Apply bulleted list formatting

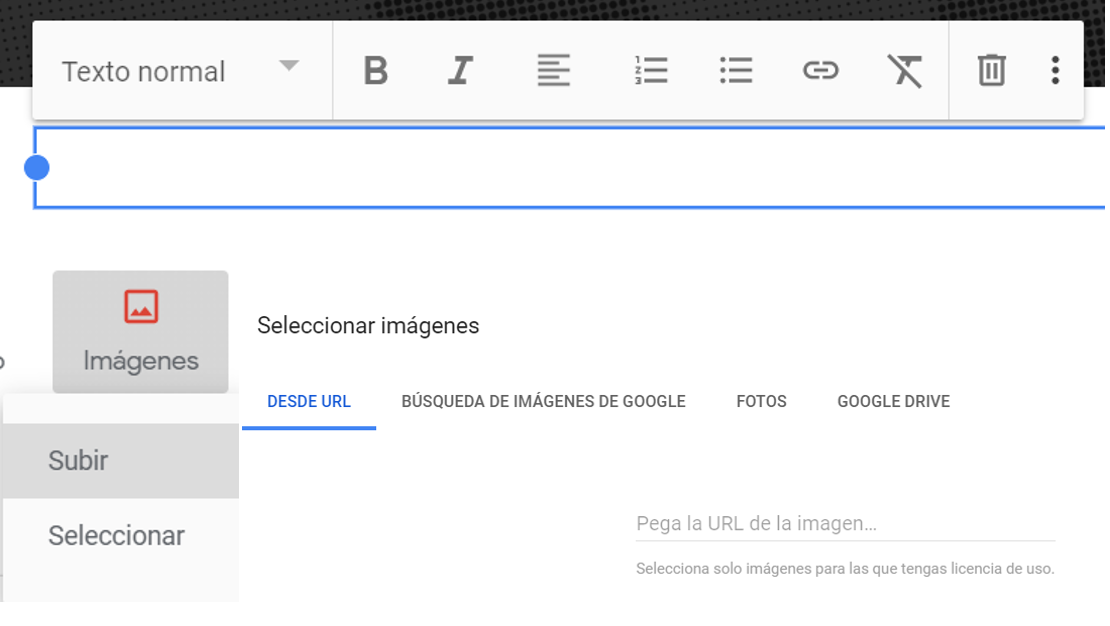(736, 71)
